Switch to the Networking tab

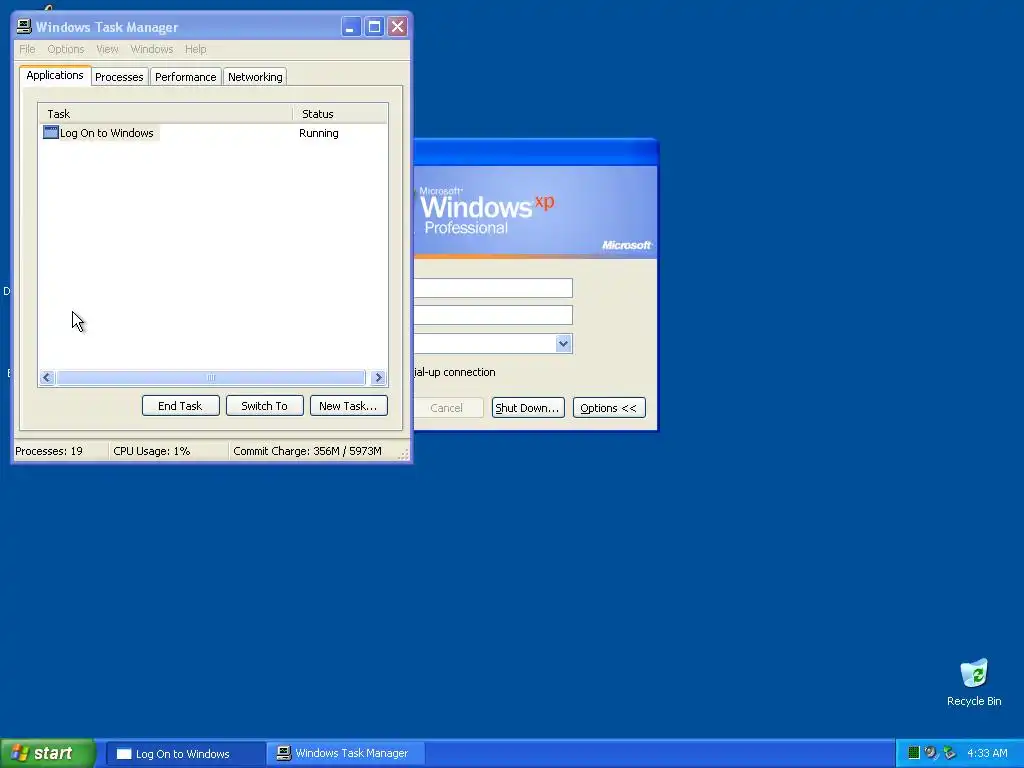[255, 77]
